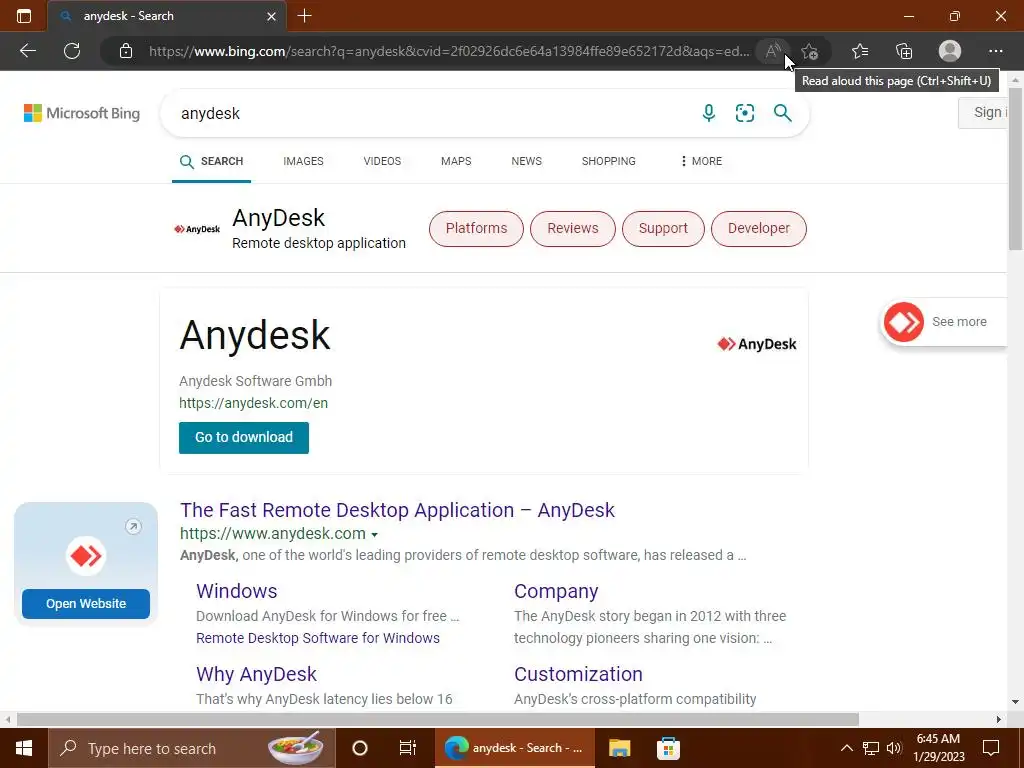Screen dimensions: 1024x768
Task: Launch Microsoft Store from the taskbar
Action: click(x=668, y=748)
